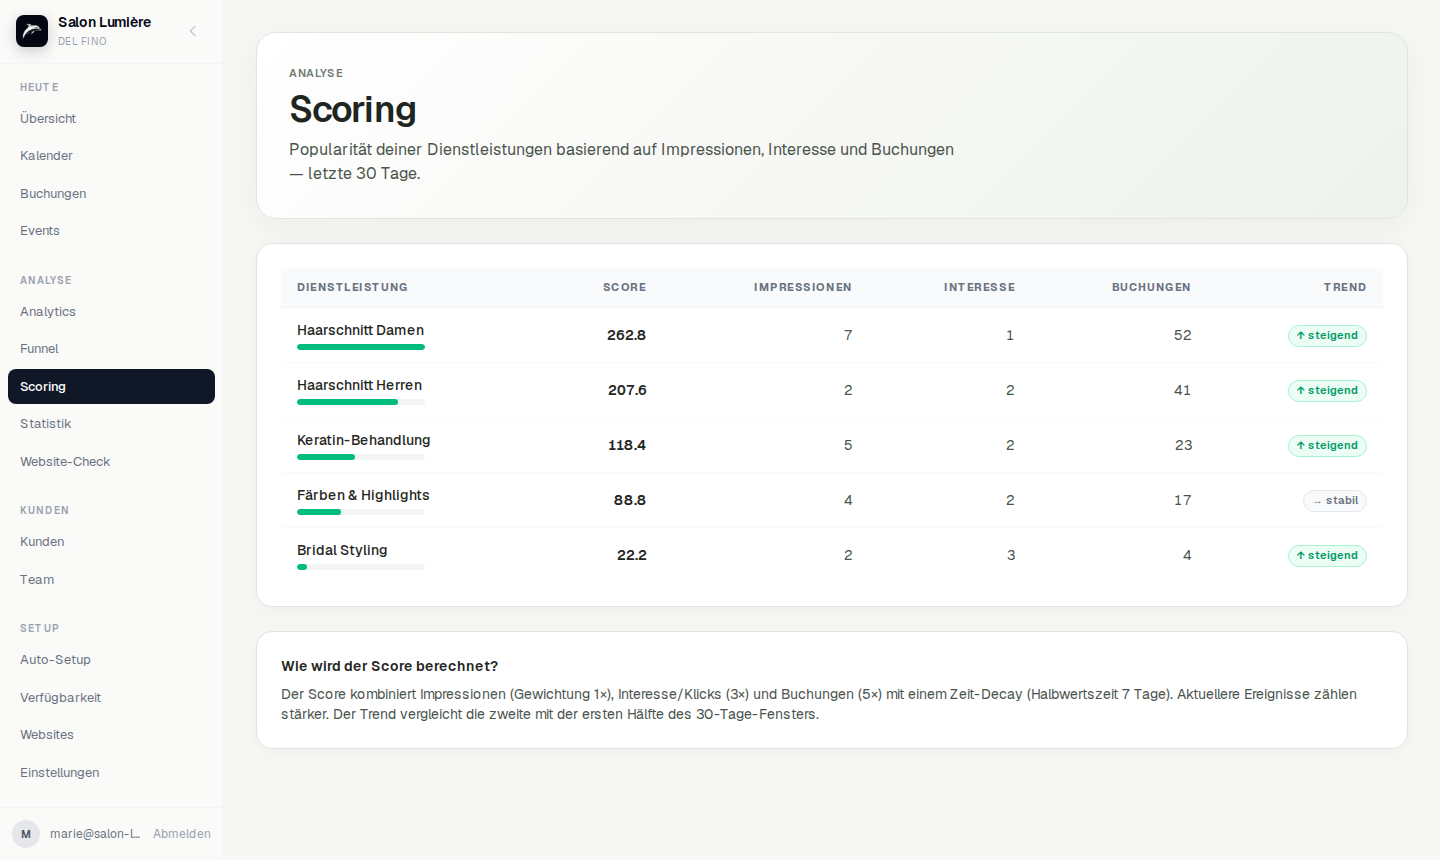The width and height of the screenshot is (1440, 860).
Task: Click score value 262.8
Action: tap(626, 335)
